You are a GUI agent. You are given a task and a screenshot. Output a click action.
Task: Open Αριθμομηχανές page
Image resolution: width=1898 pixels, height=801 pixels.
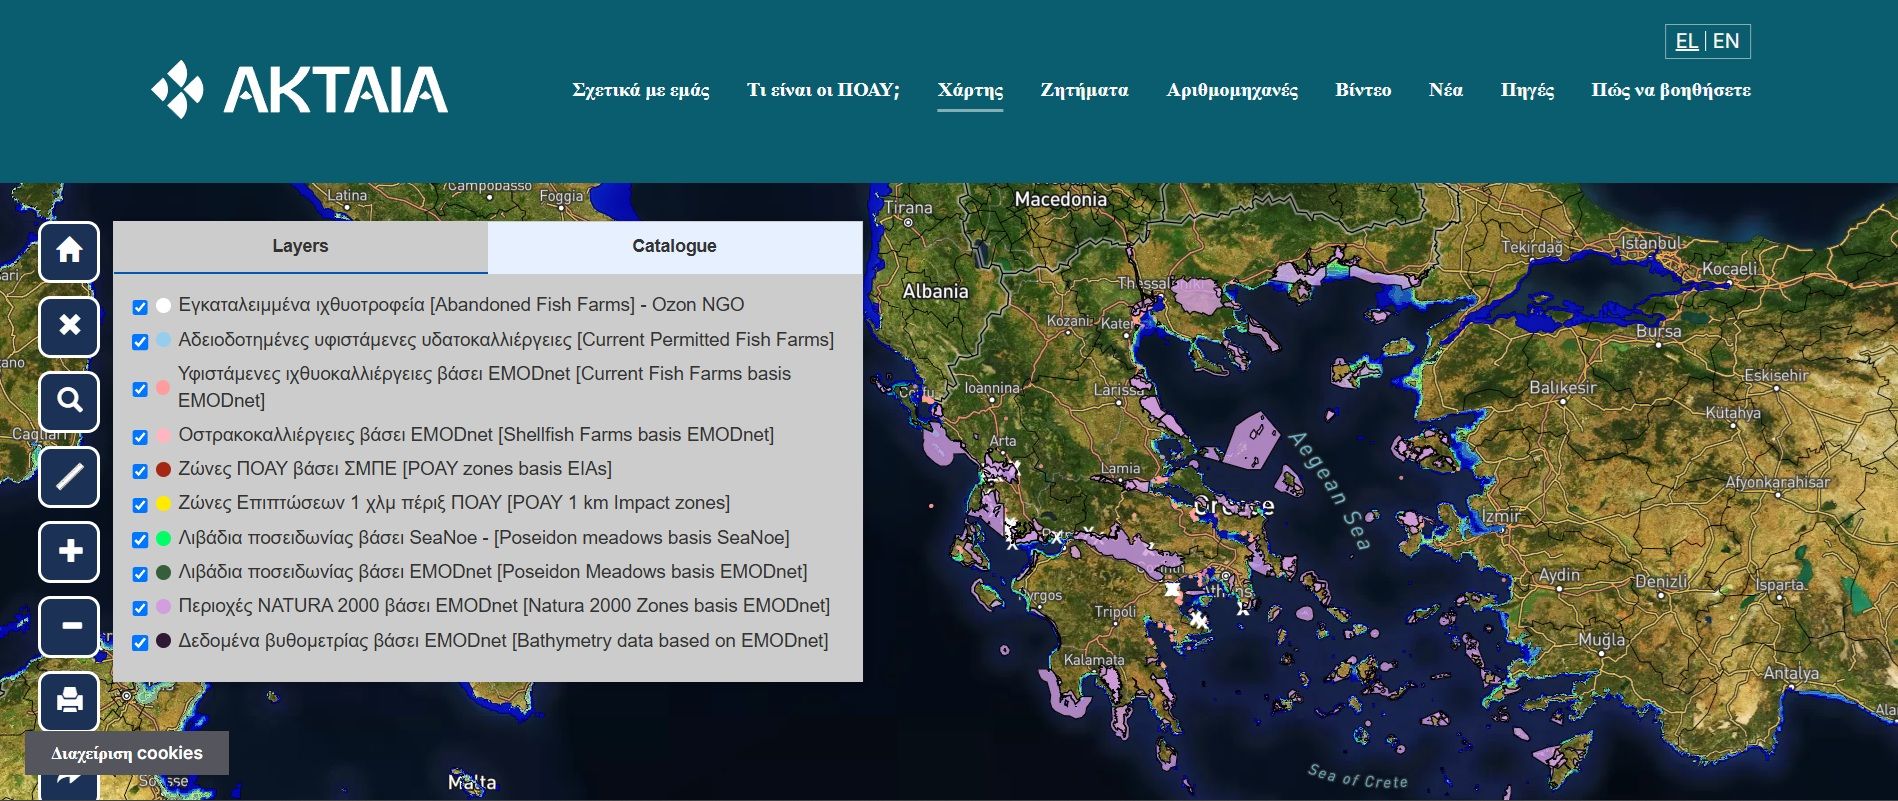1232,90
